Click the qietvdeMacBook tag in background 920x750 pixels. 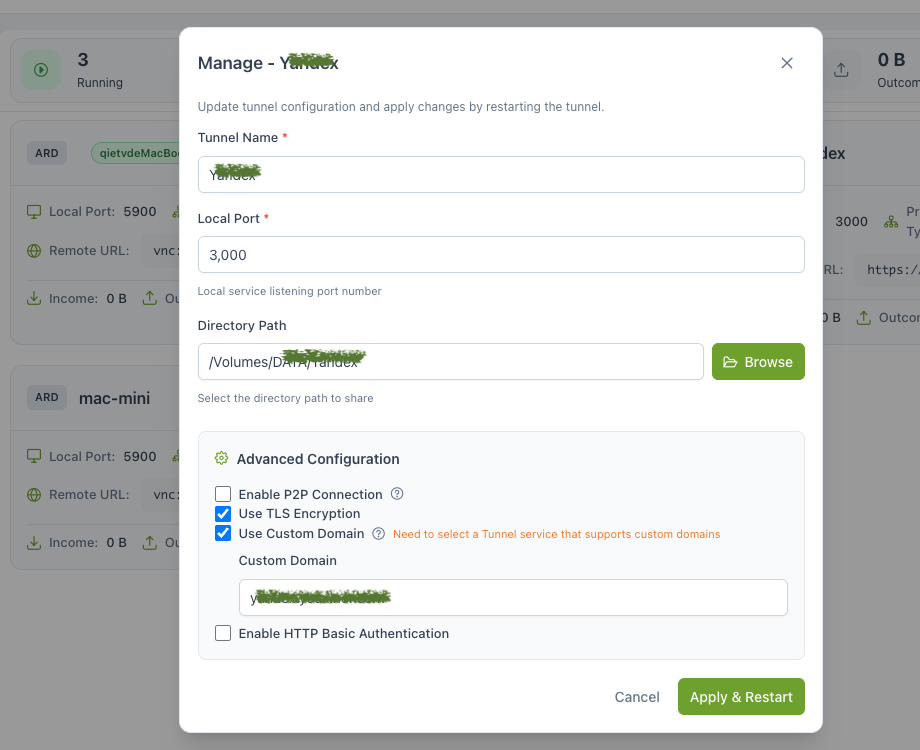point(138,153)
